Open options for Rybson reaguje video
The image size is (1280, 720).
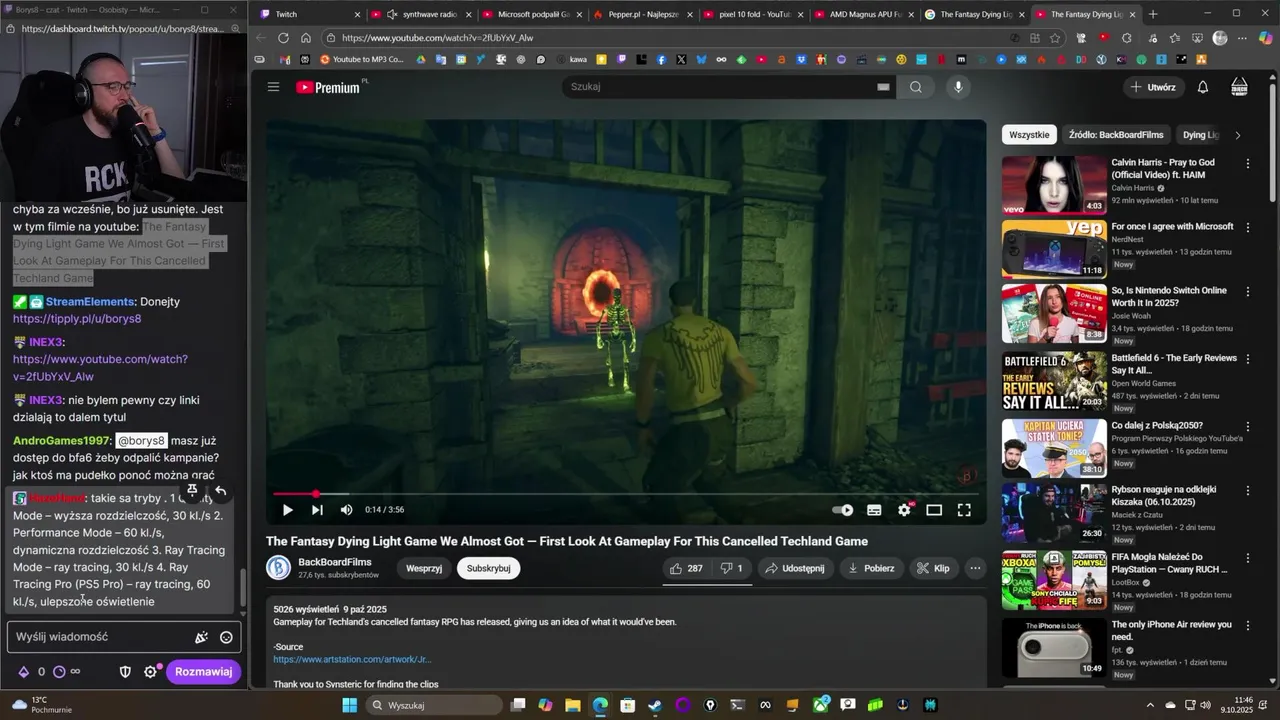(1247, 490)
